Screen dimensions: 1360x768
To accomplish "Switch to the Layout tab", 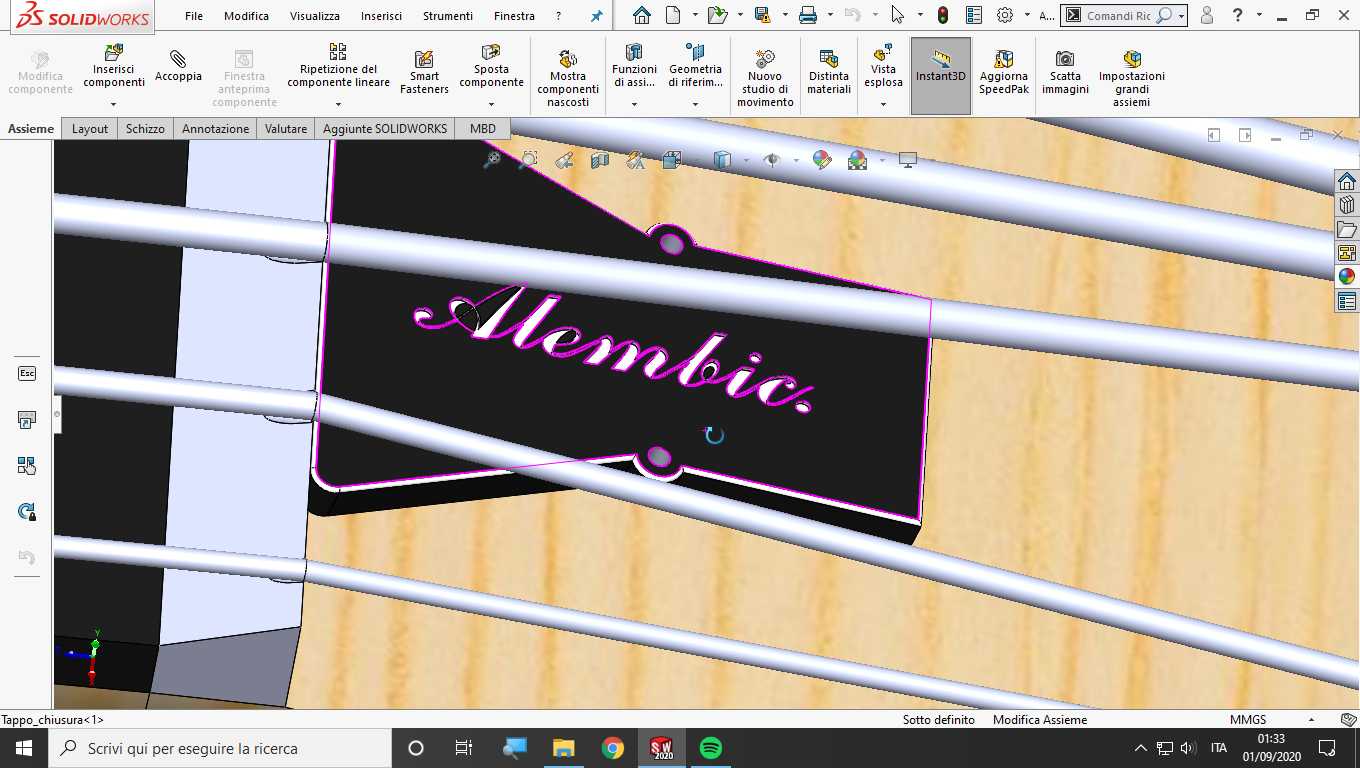I will pos(90,129).
